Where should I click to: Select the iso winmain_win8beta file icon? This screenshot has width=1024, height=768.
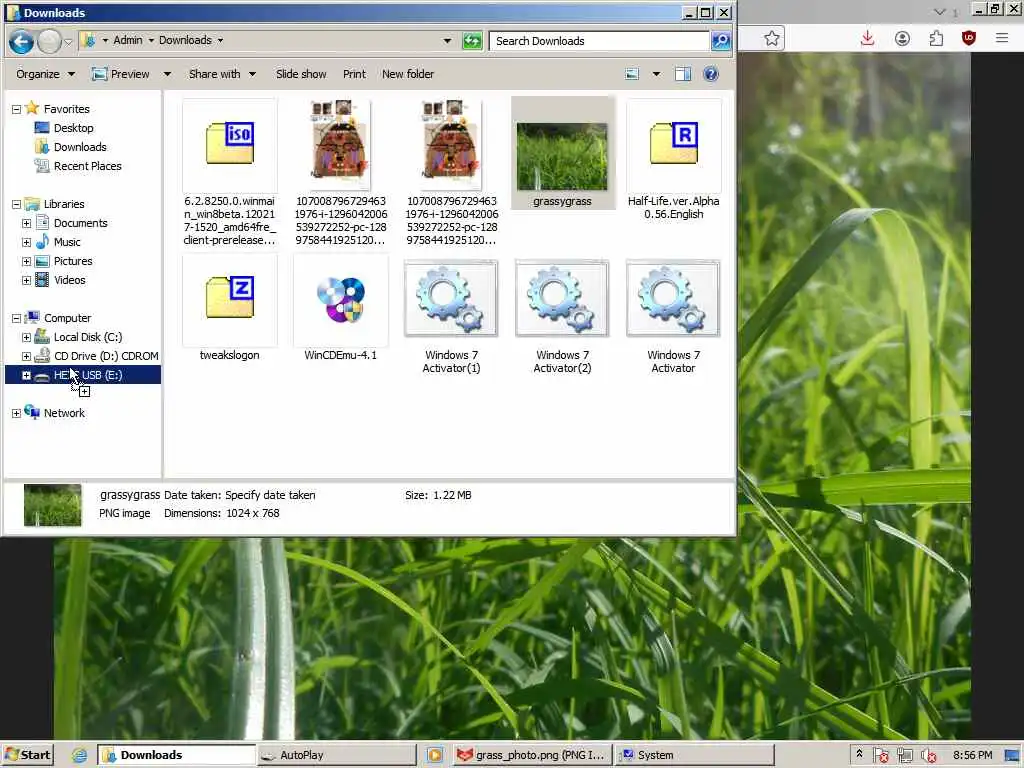230,144
